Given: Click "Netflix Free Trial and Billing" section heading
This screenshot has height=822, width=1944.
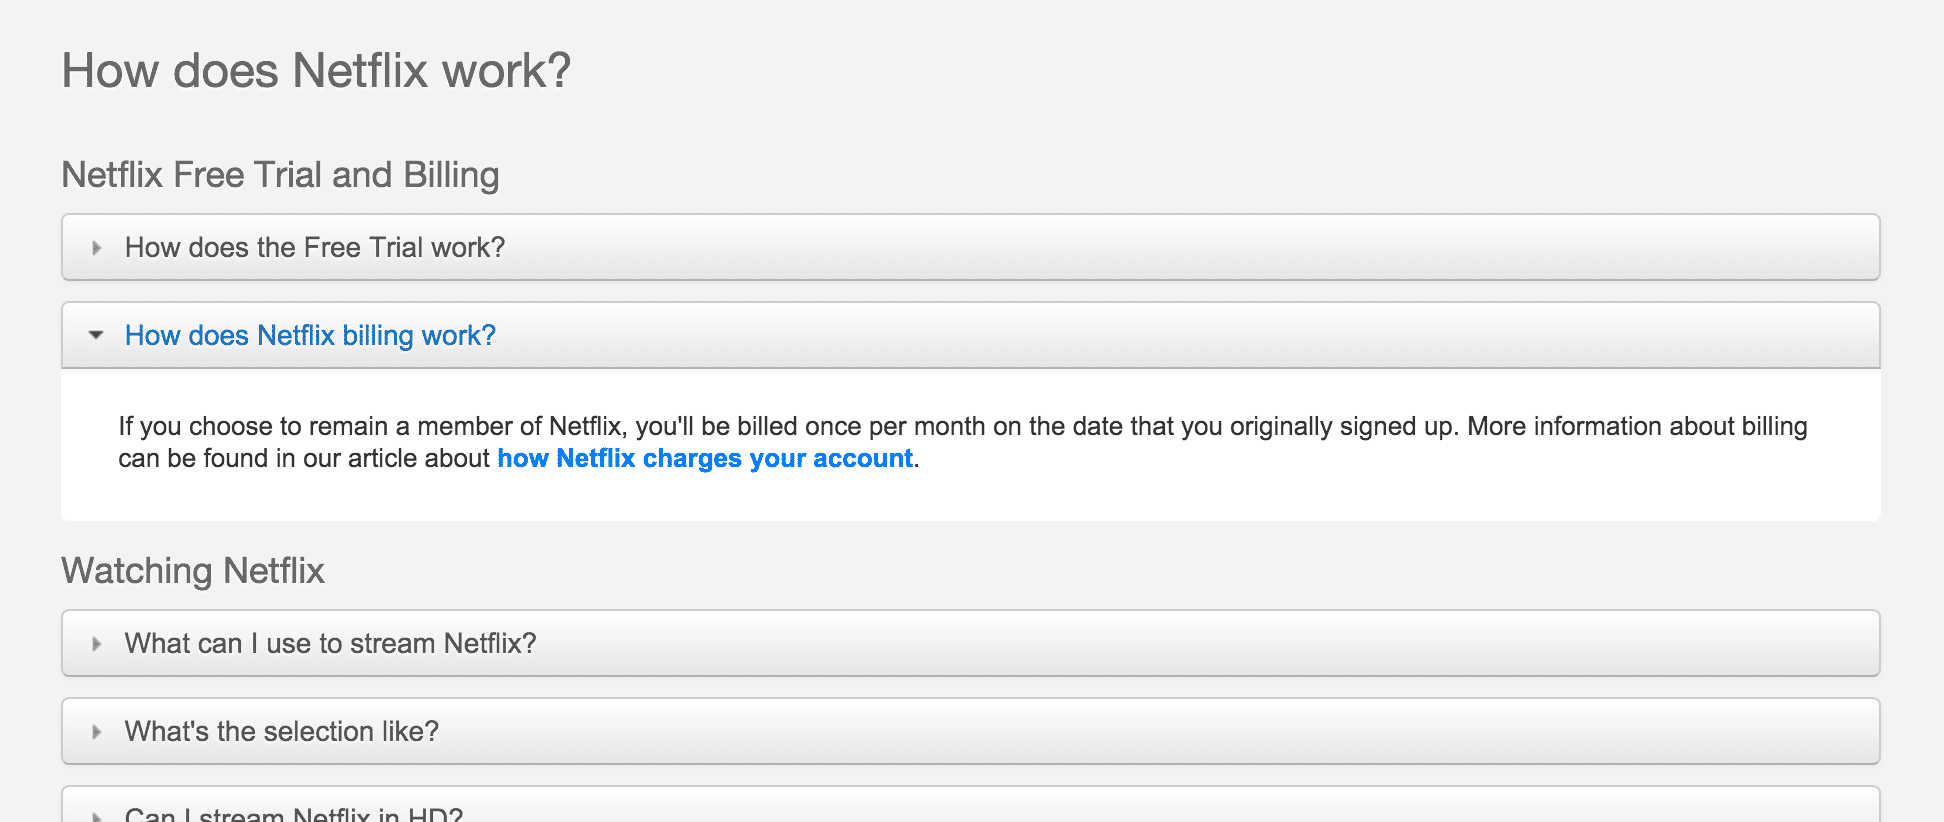Looking at the screenshot, I should pos(280,175).
